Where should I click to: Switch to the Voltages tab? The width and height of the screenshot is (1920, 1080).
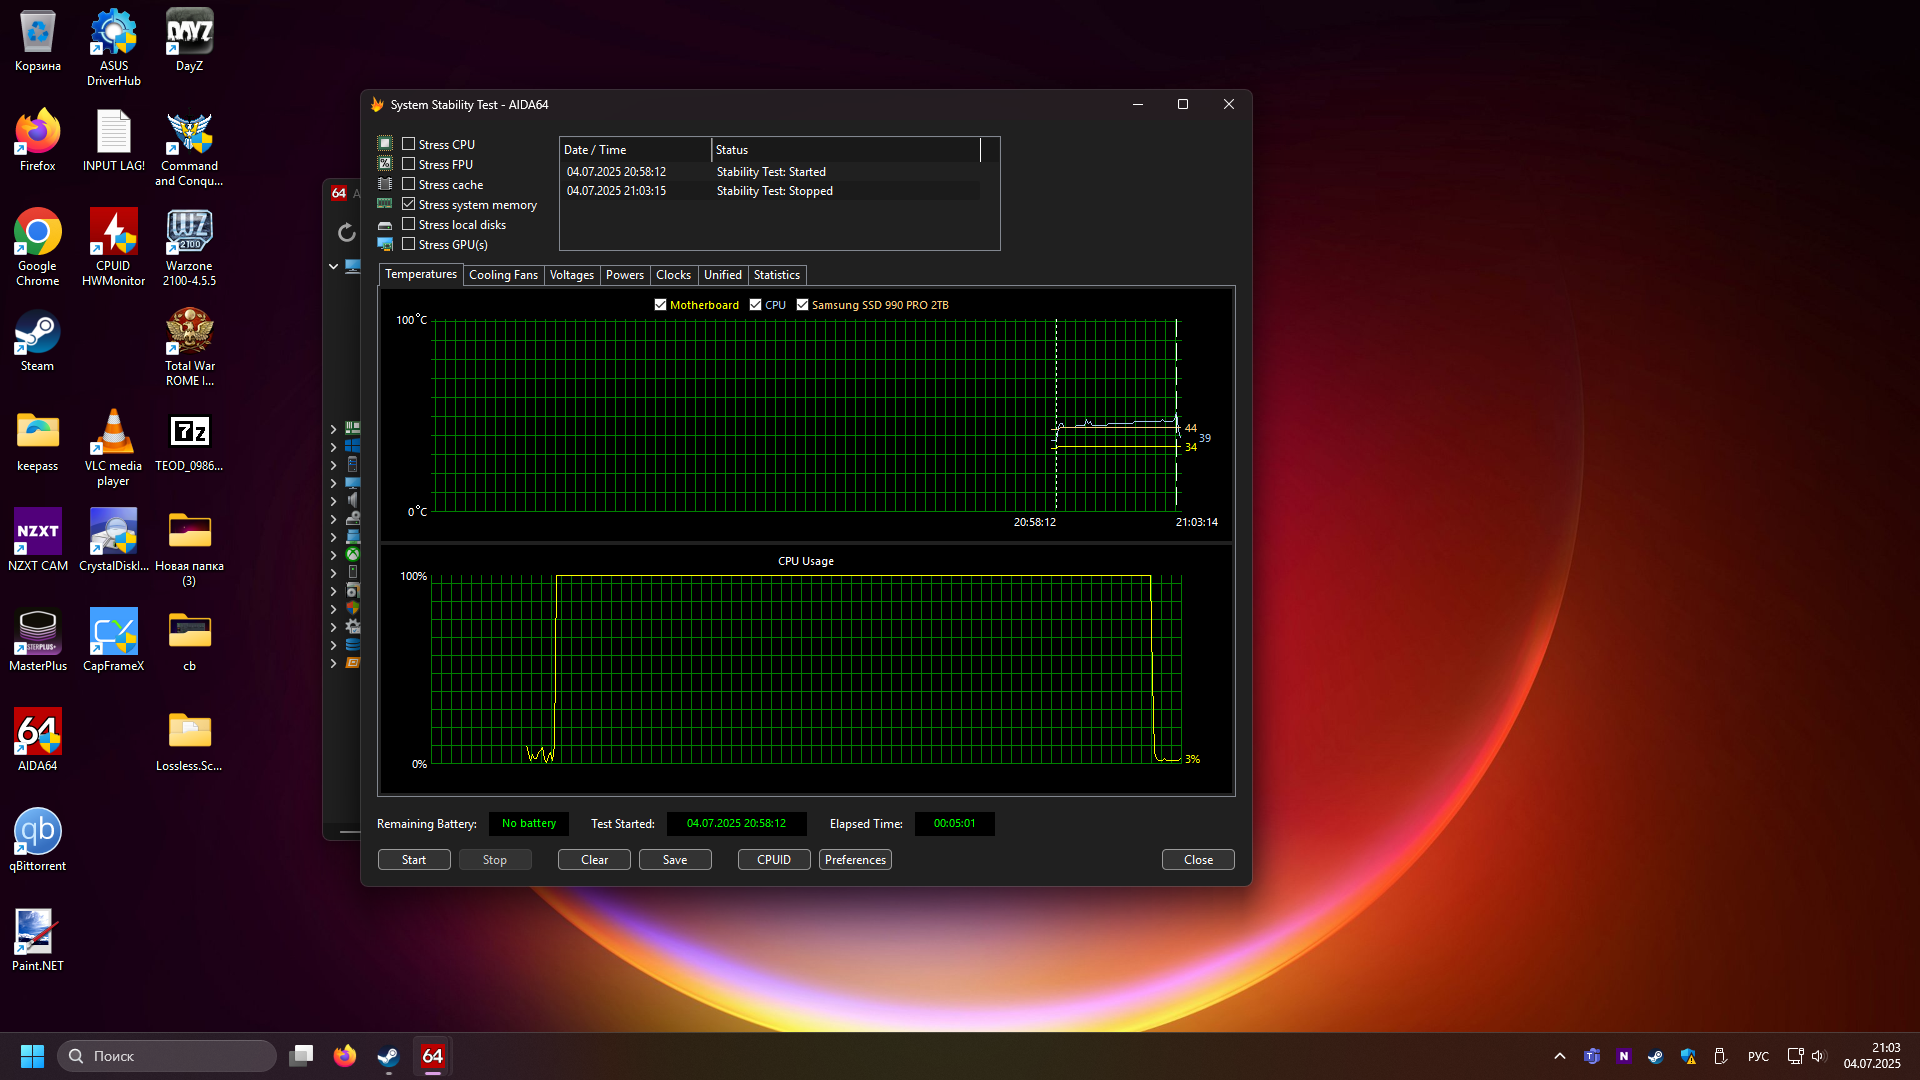(x=572, y=275)
